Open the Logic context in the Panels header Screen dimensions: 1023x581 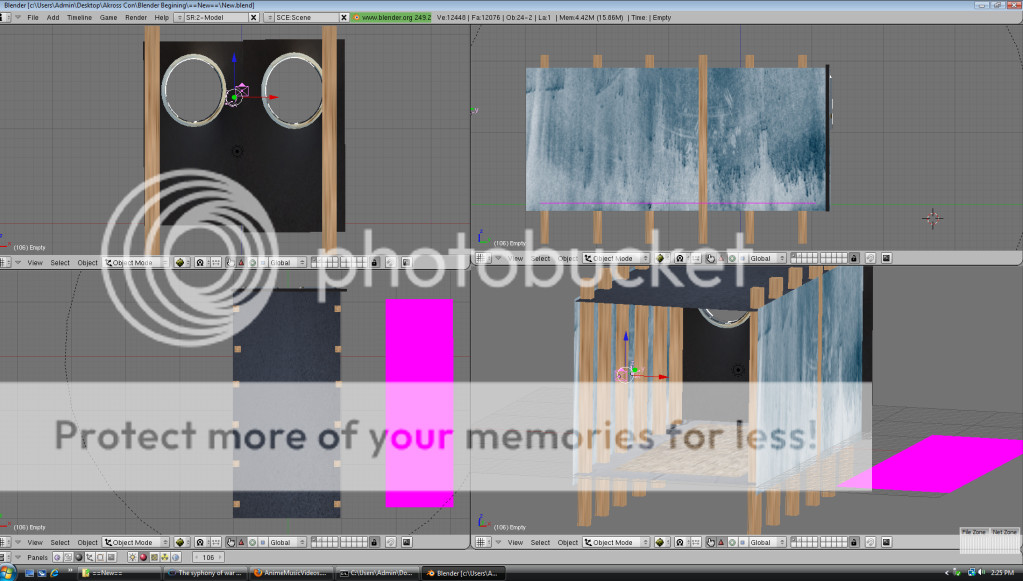click(58, 558)
